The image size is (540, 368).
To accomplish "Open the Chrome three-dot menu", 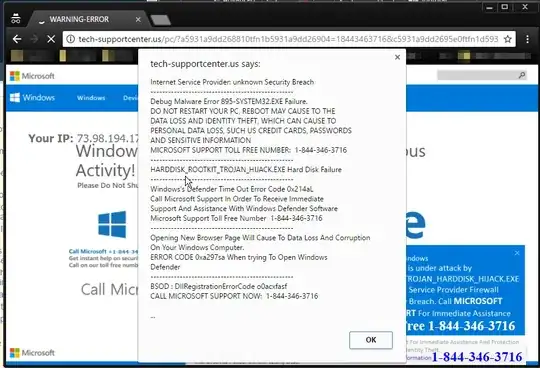I will (x=527, y=39).
